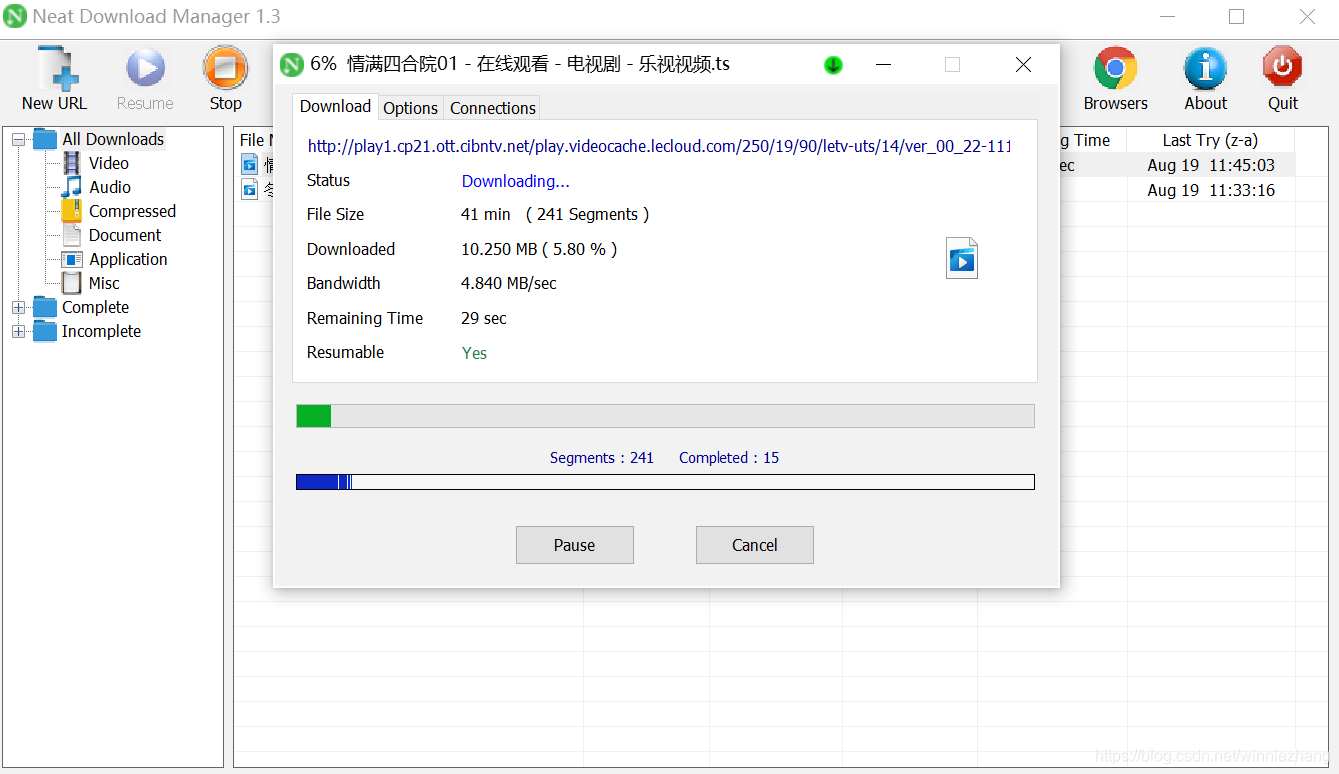Viewport: 1339px width, 774px height.
Task: Click the first download row file icon
Action: 250,165
